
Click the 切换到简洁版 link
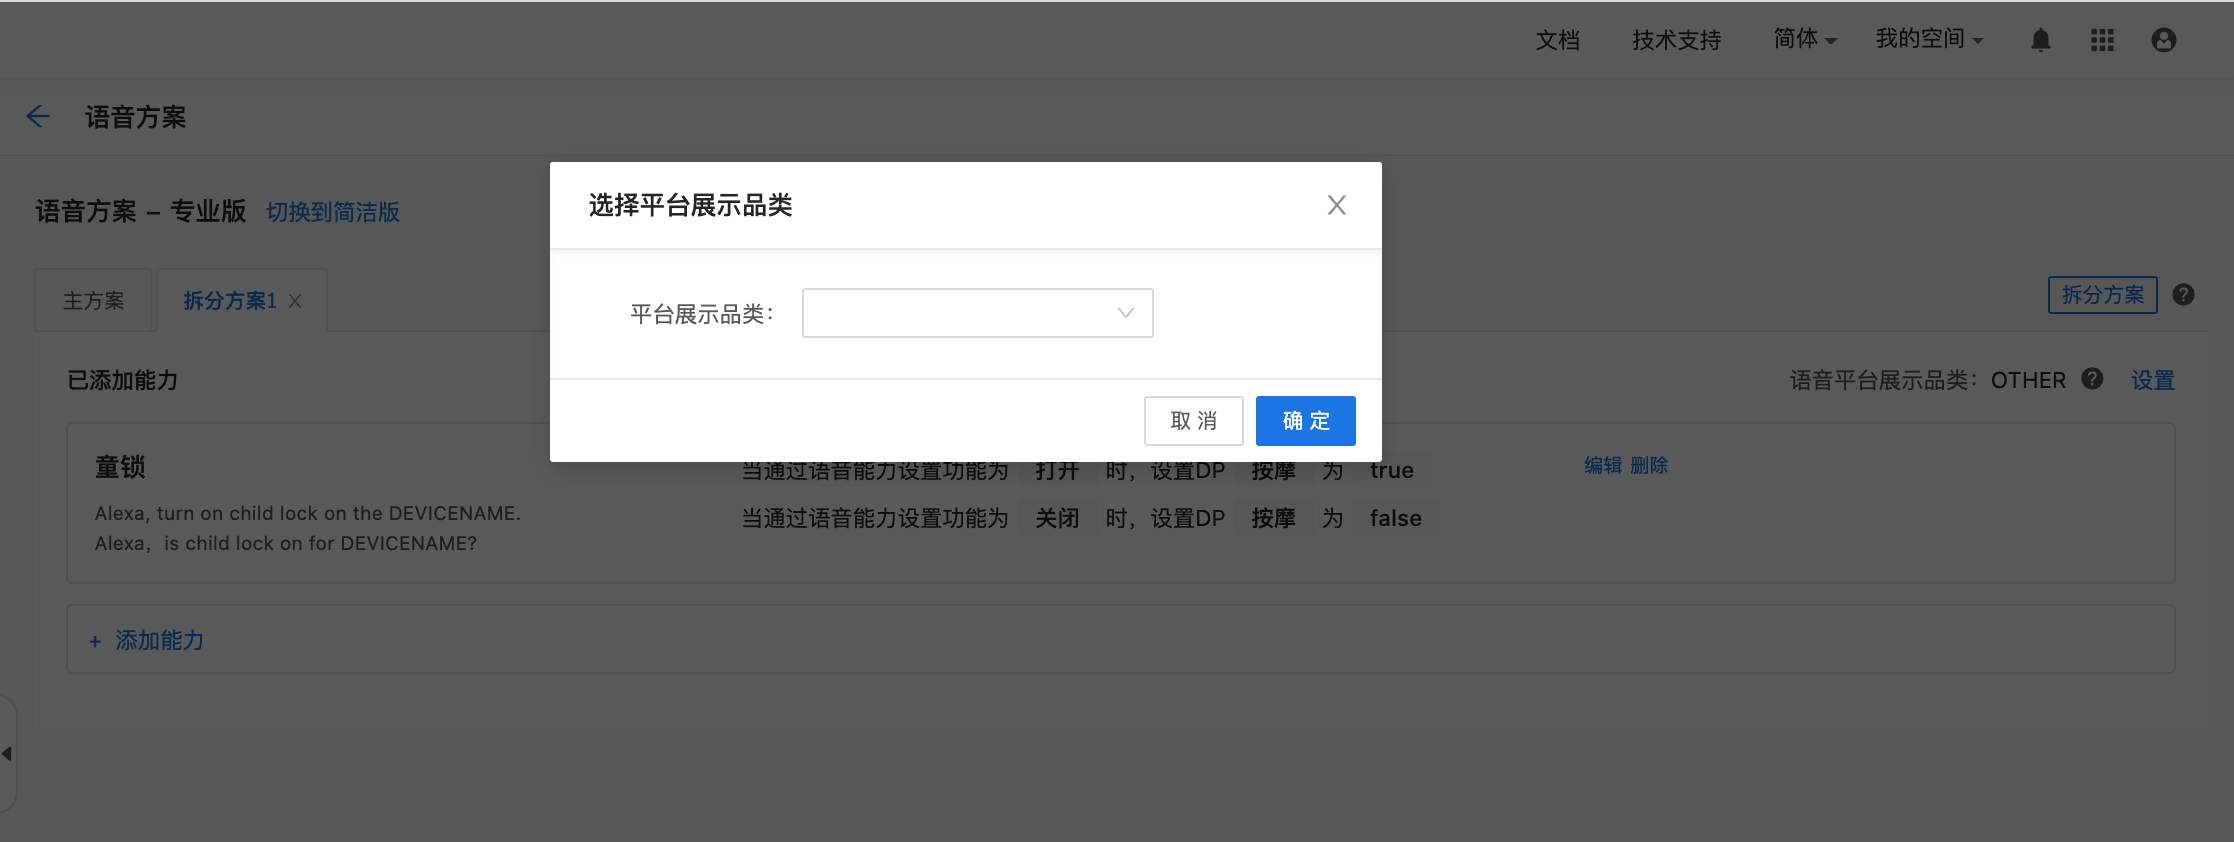click(333, 212)
